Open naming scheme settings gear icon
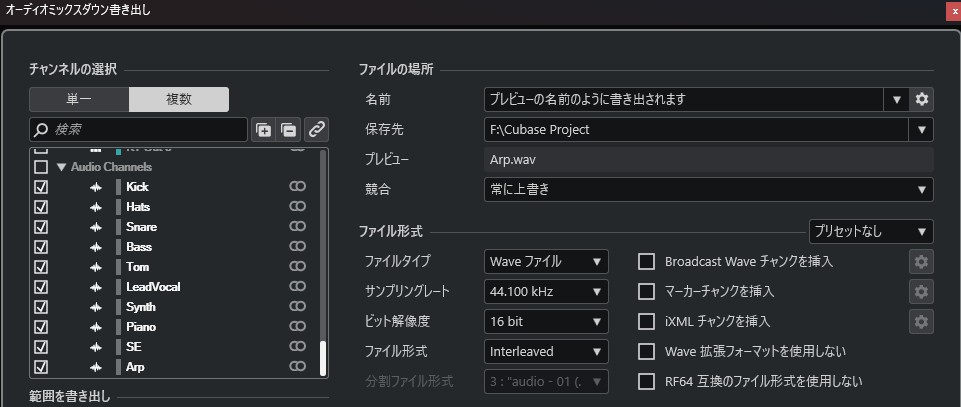This screenshot has width=961, height=407. point(922,99)
